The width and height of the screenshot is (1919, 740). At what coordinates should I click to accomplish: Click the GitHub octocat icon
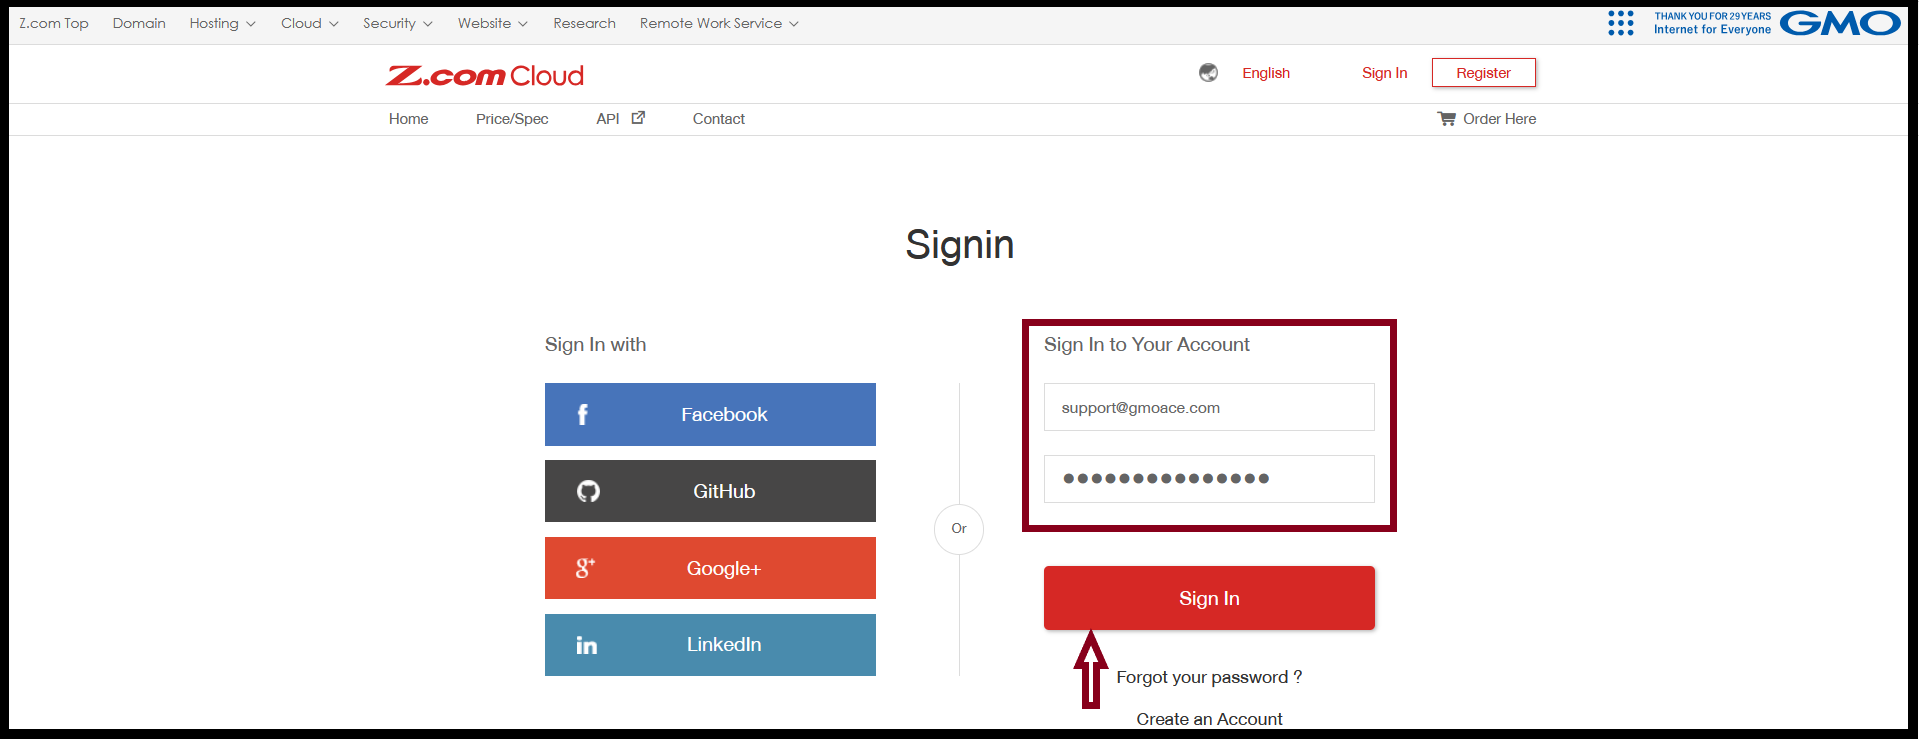tap(588, 491)
